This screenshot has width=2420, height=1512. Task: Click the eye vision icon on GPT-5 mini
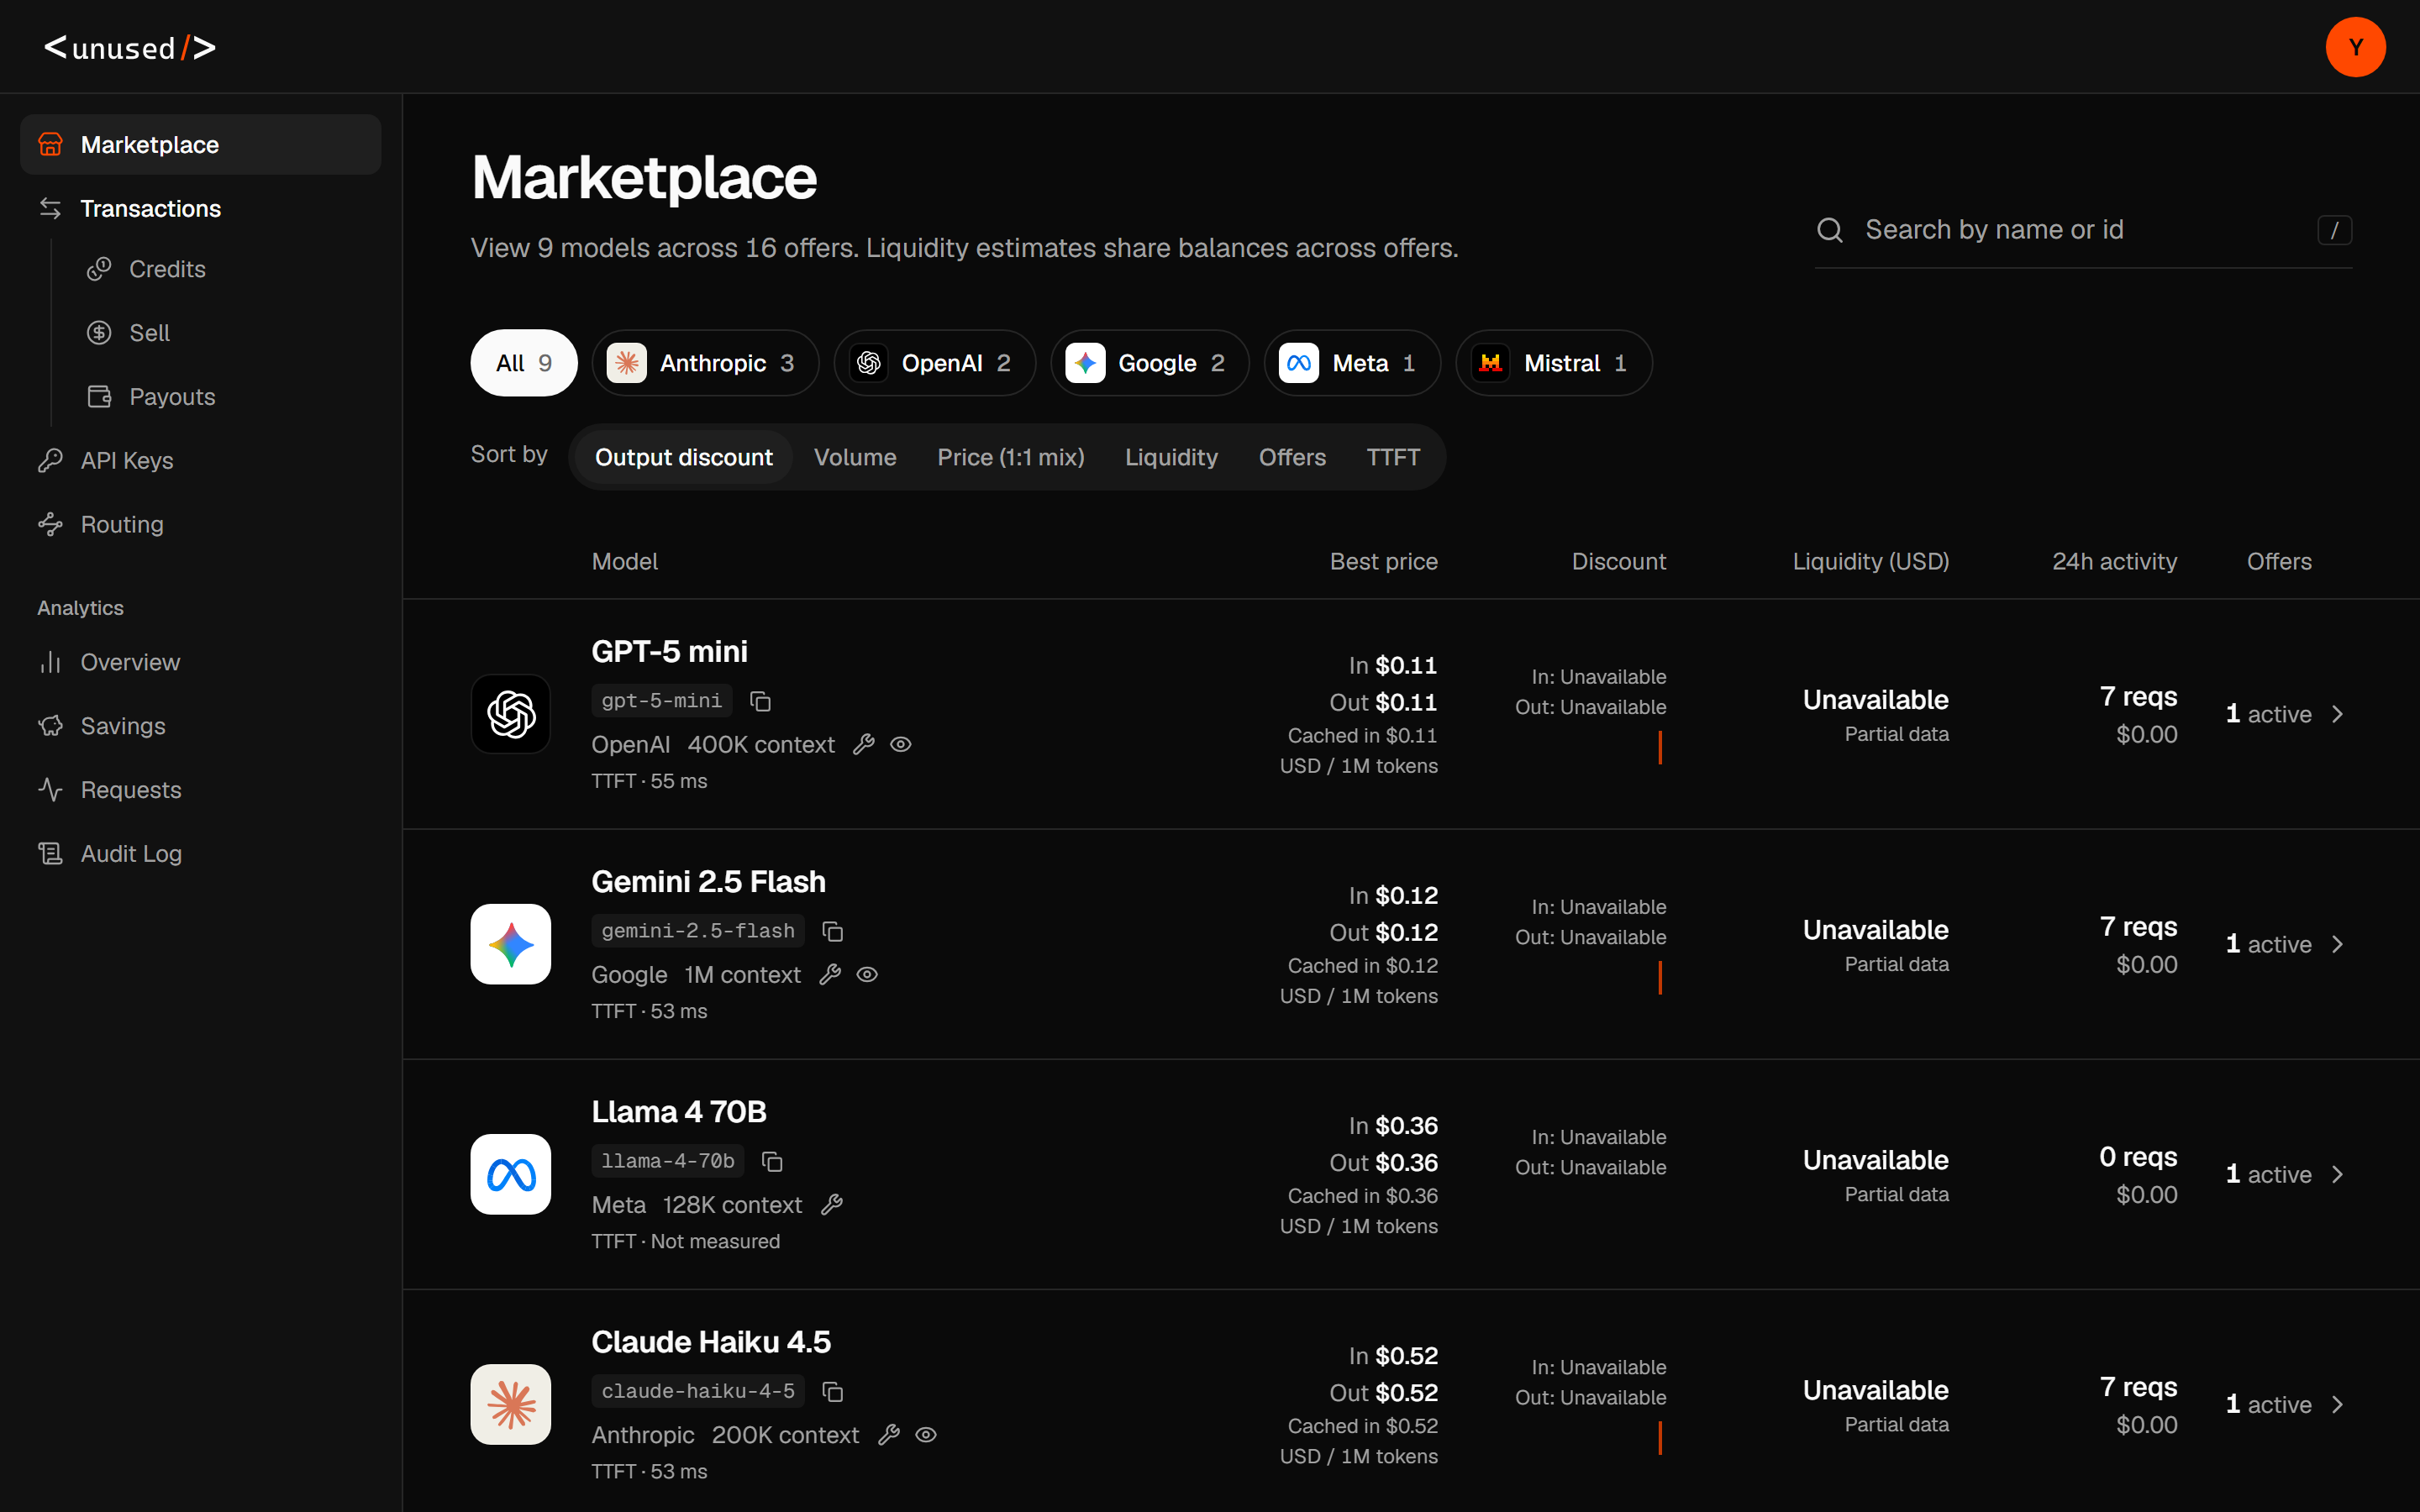pos(901,744)
